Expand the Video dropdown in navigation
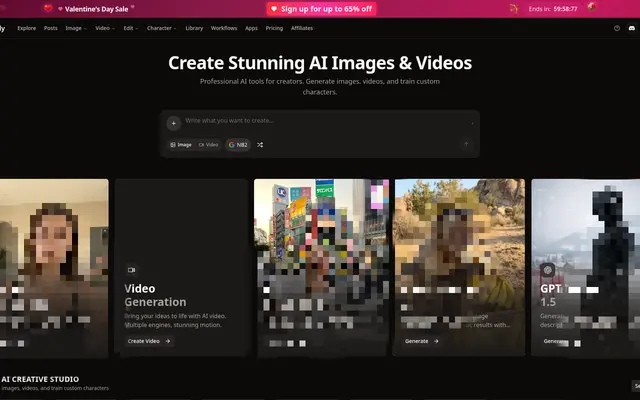Viewport: 640px width, 400px height. coord(105,28)
